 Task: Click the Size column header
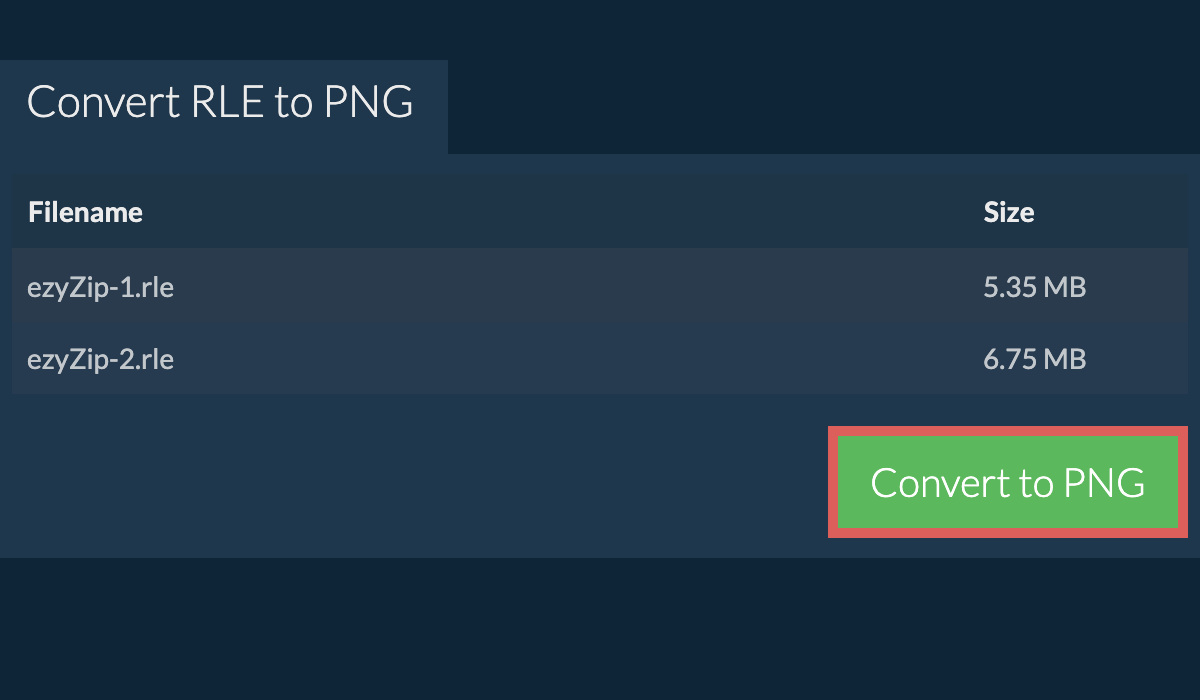pyautogui.click(x=1008, y=212)
